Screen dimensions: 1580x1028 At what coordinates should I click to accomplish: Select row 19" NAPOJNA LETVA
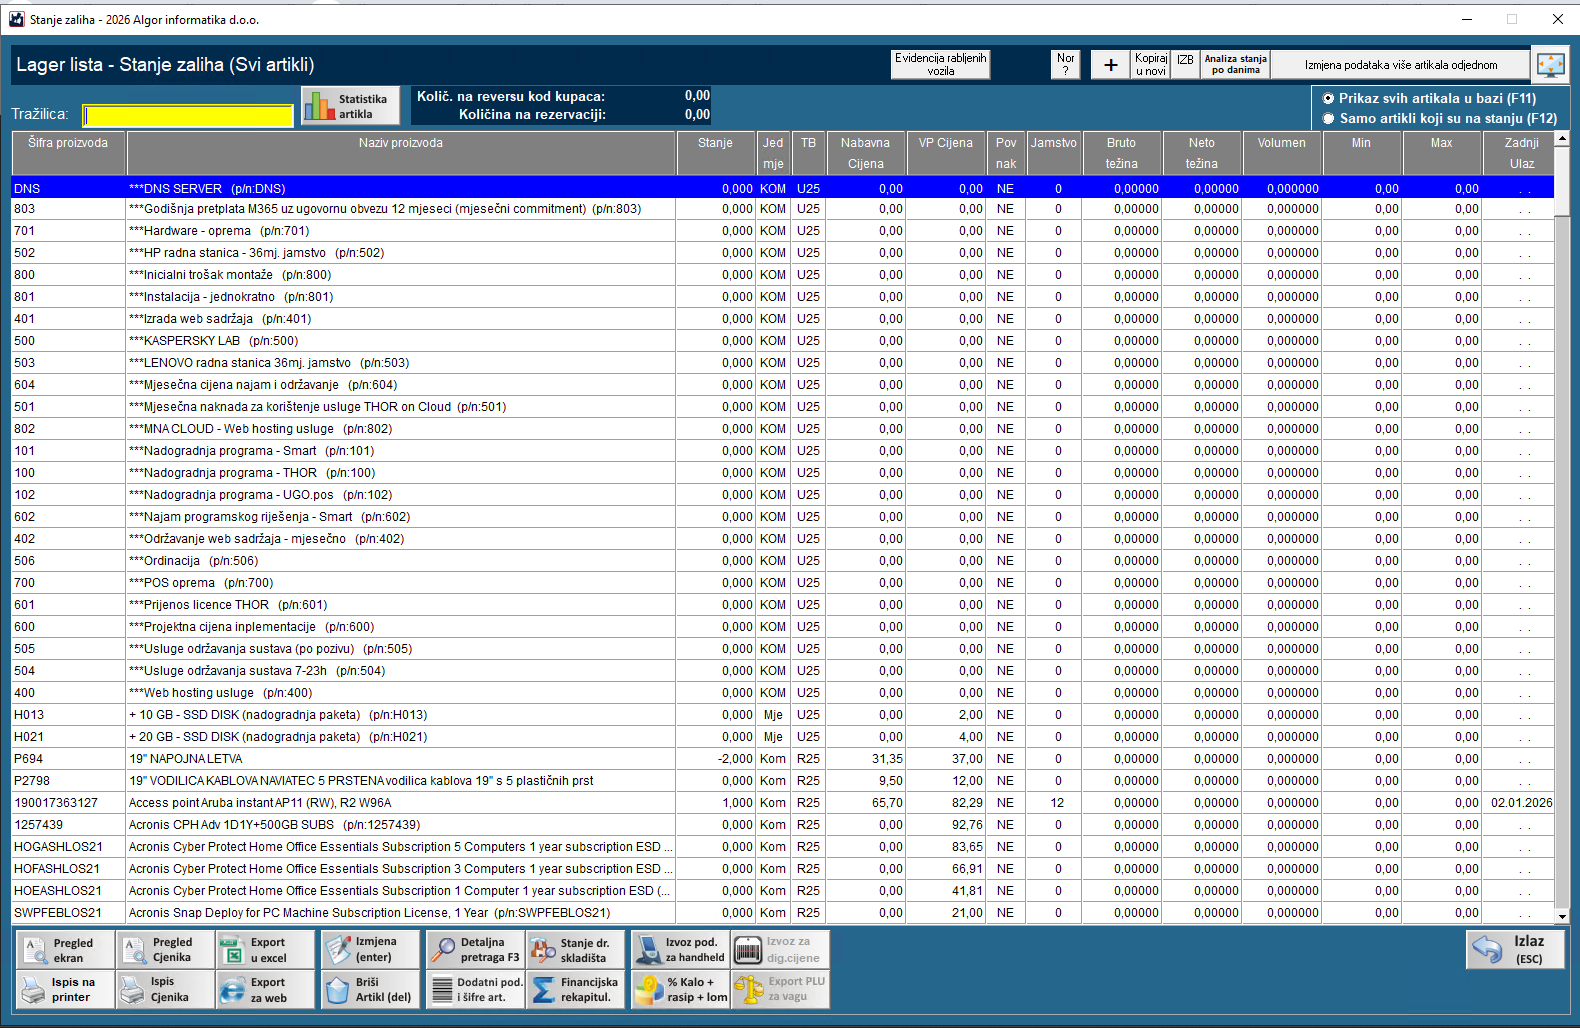[782, 759]
